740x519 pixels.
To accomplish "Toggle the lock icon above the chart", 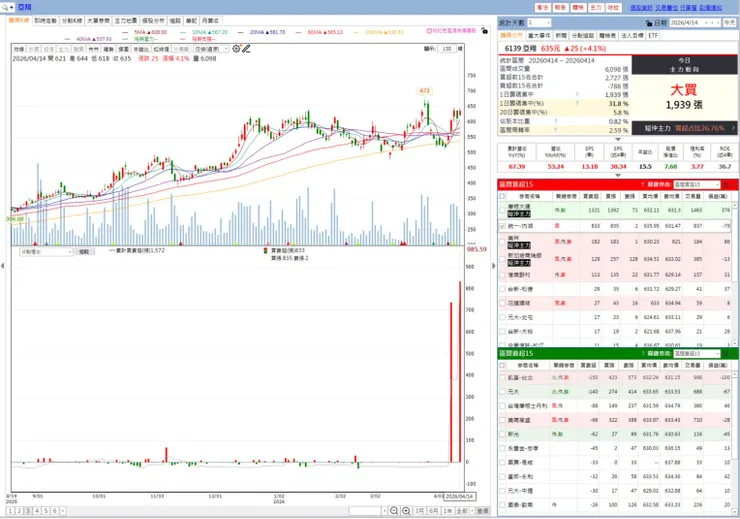I will (x=484, y=31).
